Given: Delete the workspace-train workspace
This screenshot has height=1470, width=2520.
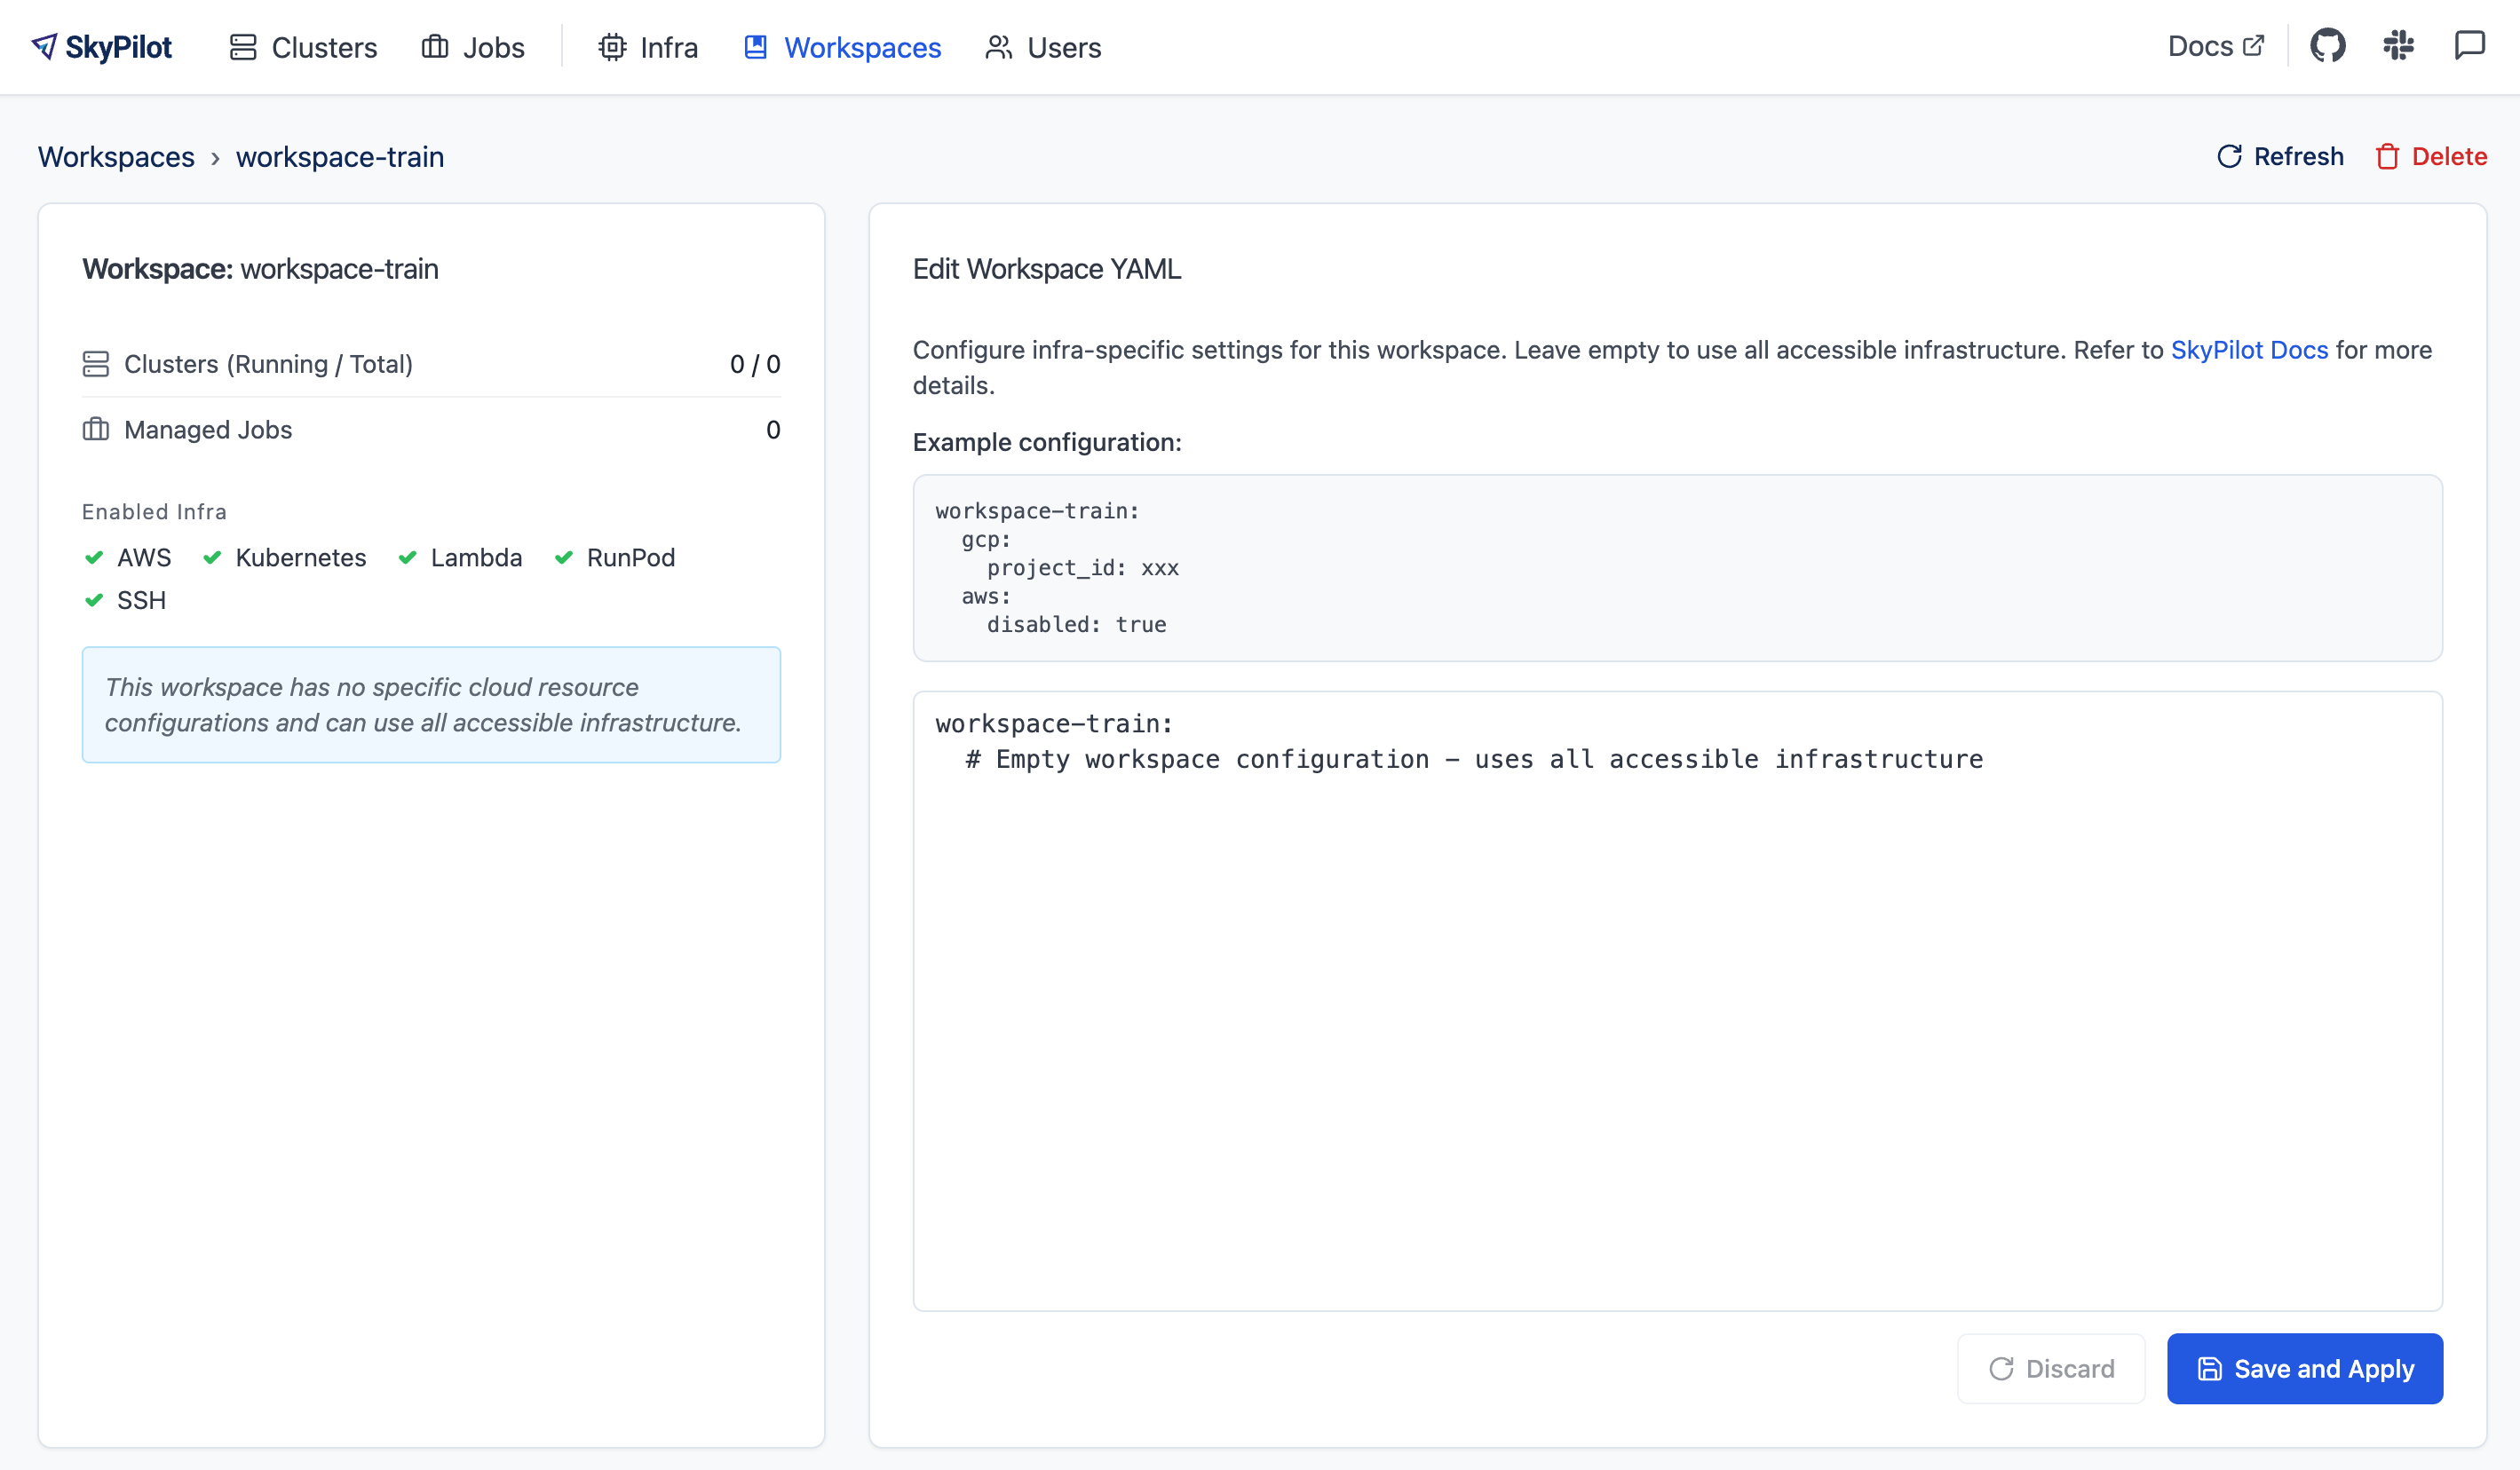Looking at the screenshot, I should [2431, 156].
